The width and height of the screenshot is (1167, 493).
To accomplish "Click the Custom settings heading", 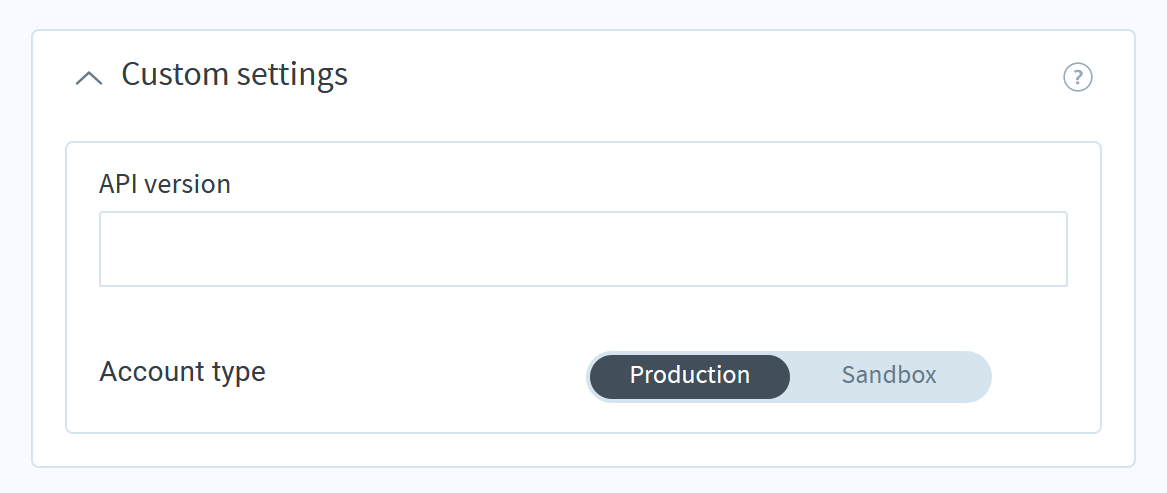I will [x=234, y=74].
